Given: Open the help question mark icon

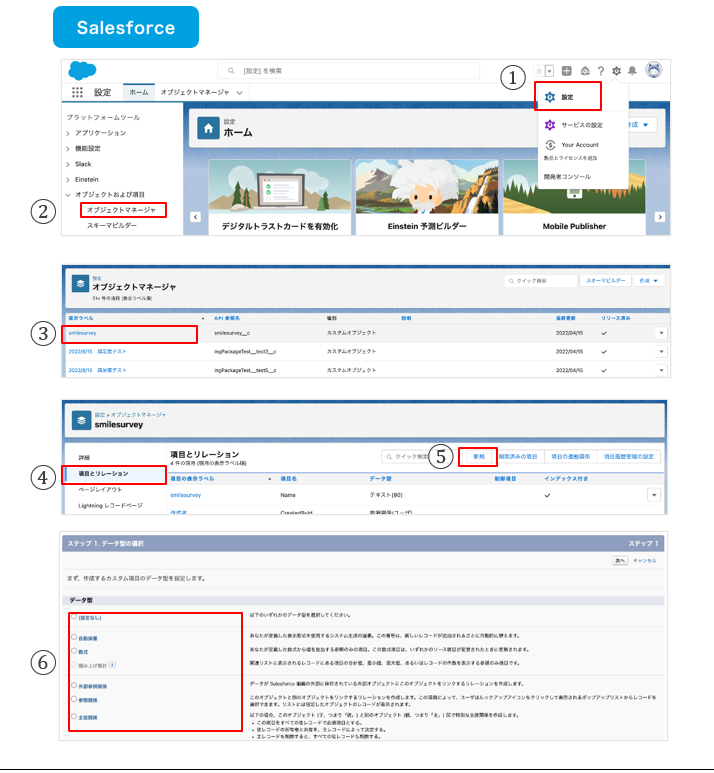Looking at the screenshot, I should pos(601,71).
